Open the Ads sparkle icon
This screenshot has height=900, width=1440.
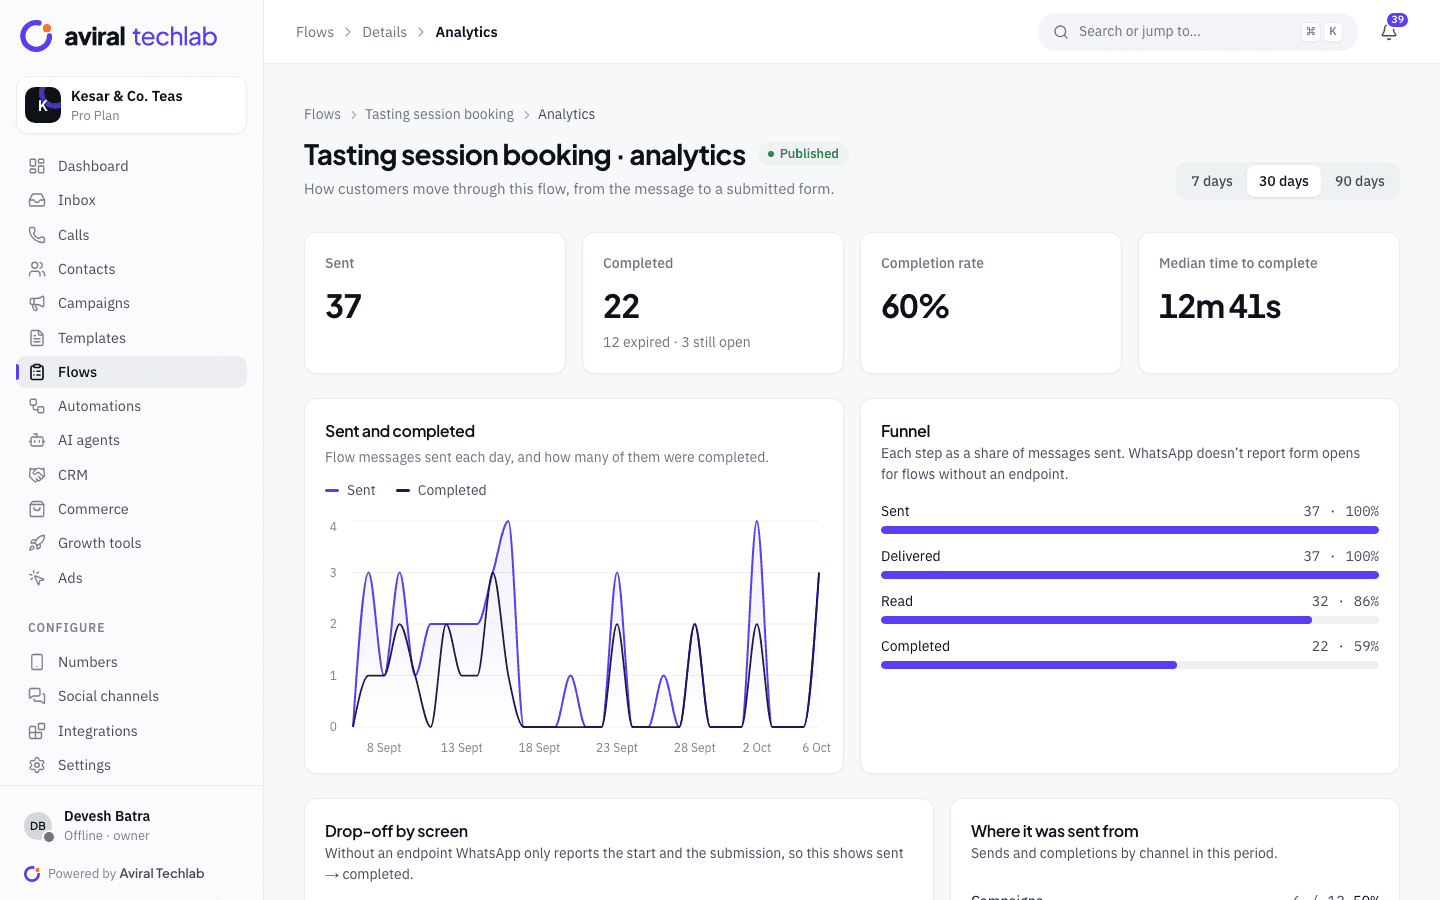click(x=37, y=578)
